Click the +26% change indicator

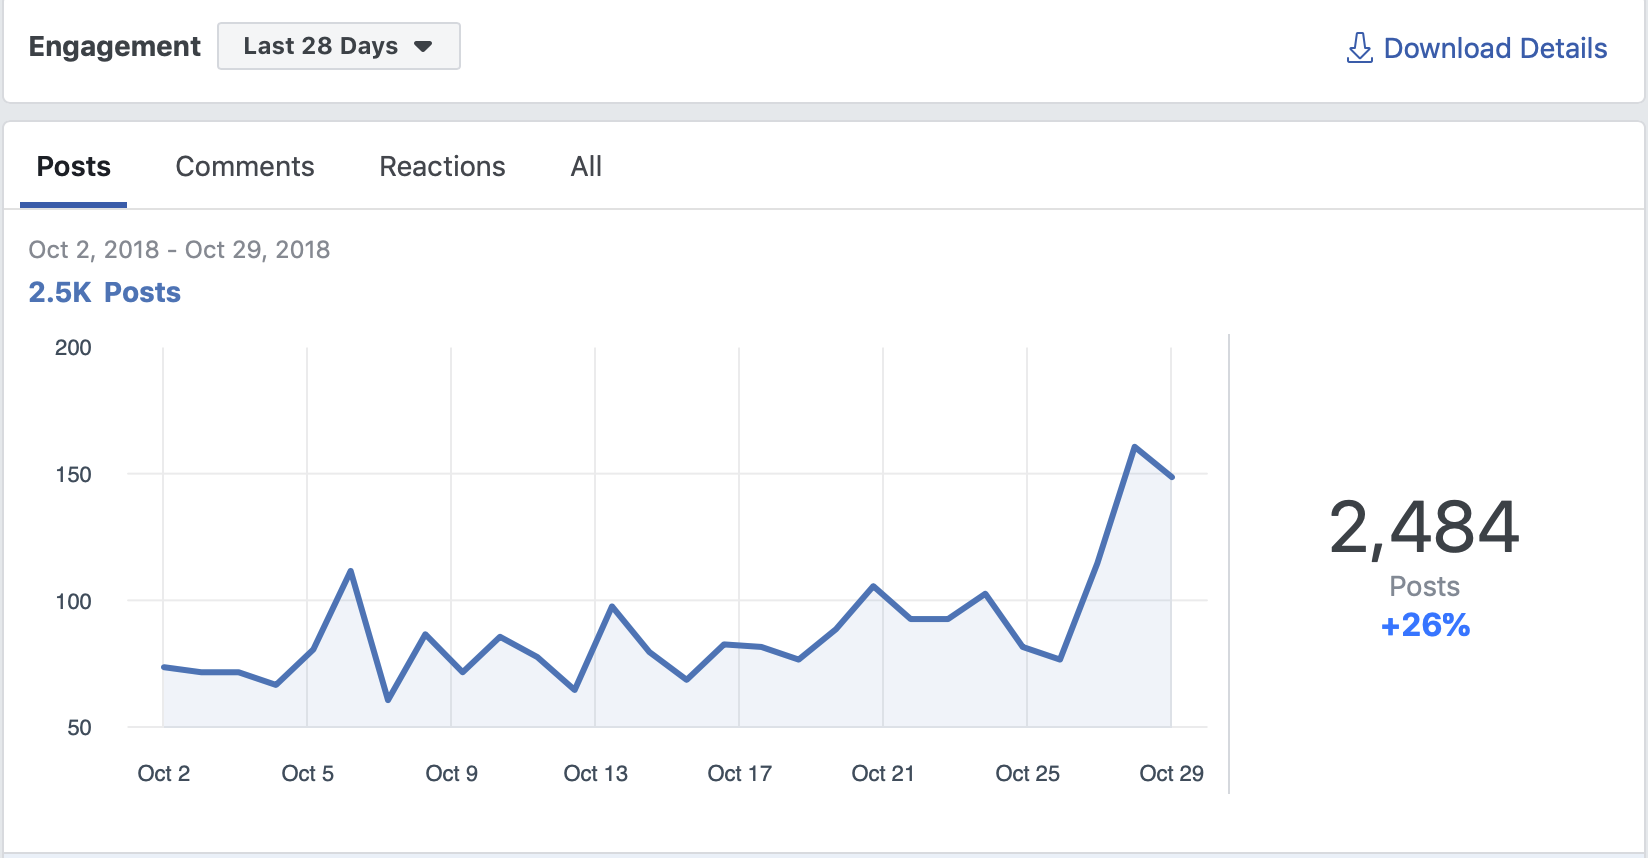tap(1425, 625)
